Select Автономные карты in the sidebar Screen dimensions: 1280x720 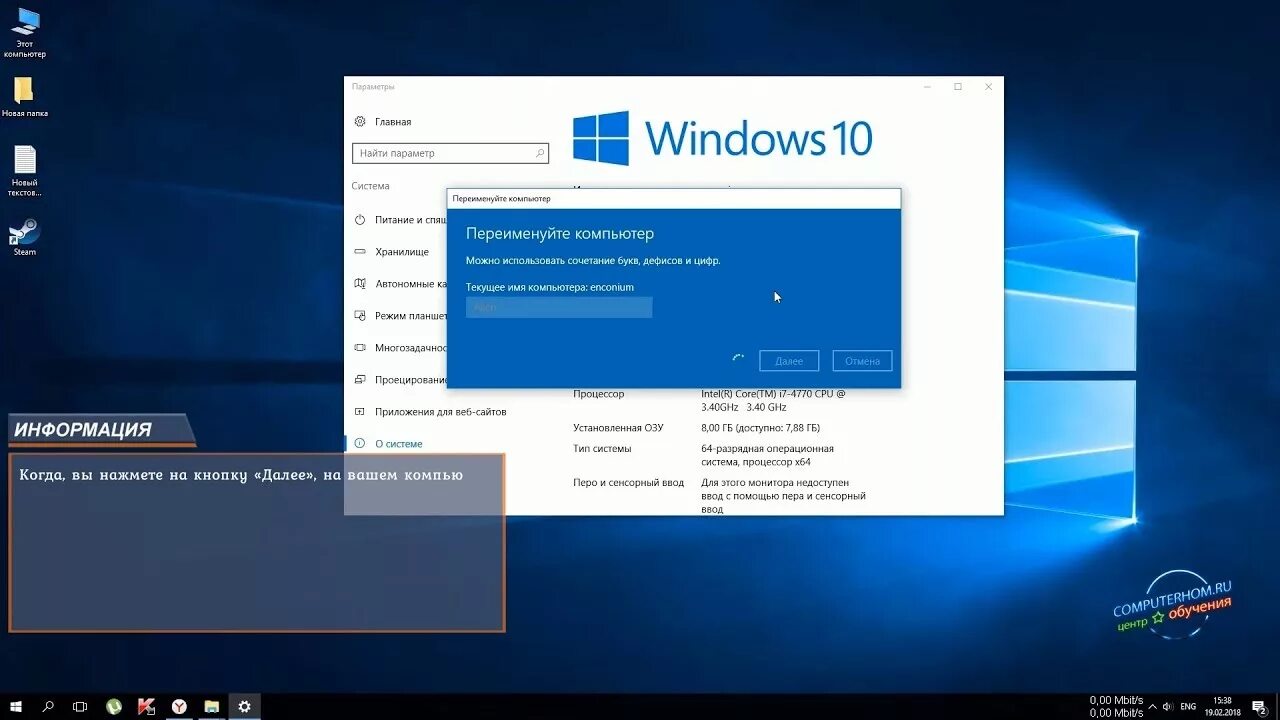point(400,284)
